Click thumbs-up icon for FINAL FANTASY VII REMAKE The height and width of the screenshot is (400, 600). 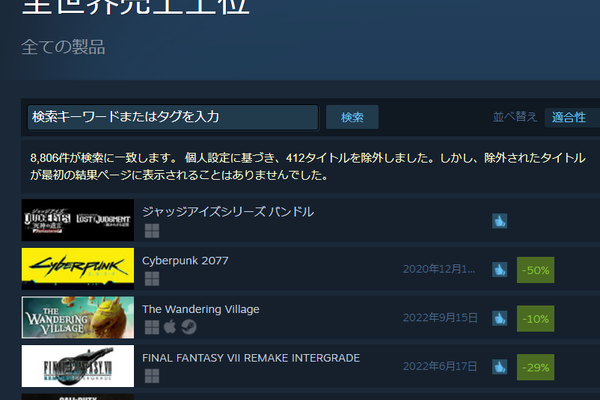(499, 367)
